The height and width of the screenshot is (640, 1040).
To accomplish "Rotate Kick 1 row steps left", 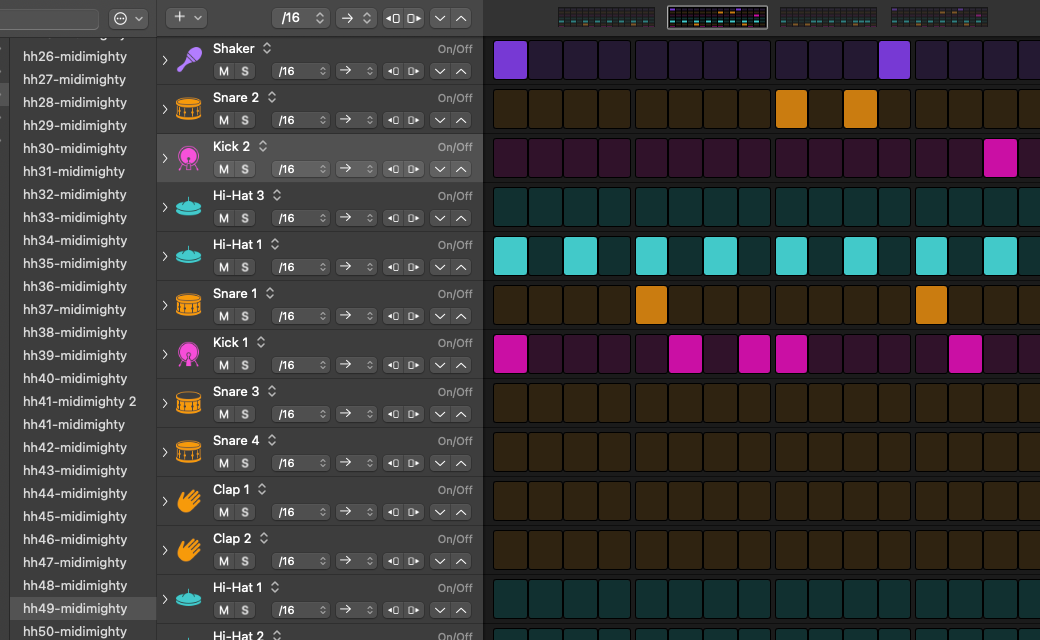I will (393, 365).
